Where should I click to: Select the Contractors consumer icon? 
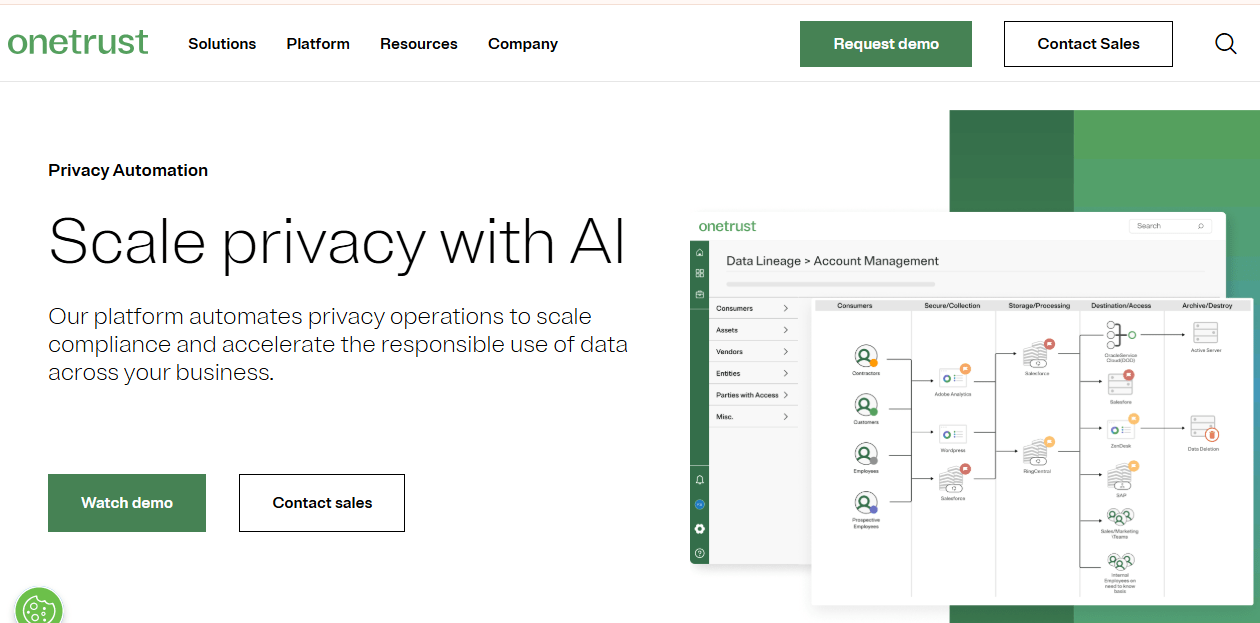[x=866, y=356]
